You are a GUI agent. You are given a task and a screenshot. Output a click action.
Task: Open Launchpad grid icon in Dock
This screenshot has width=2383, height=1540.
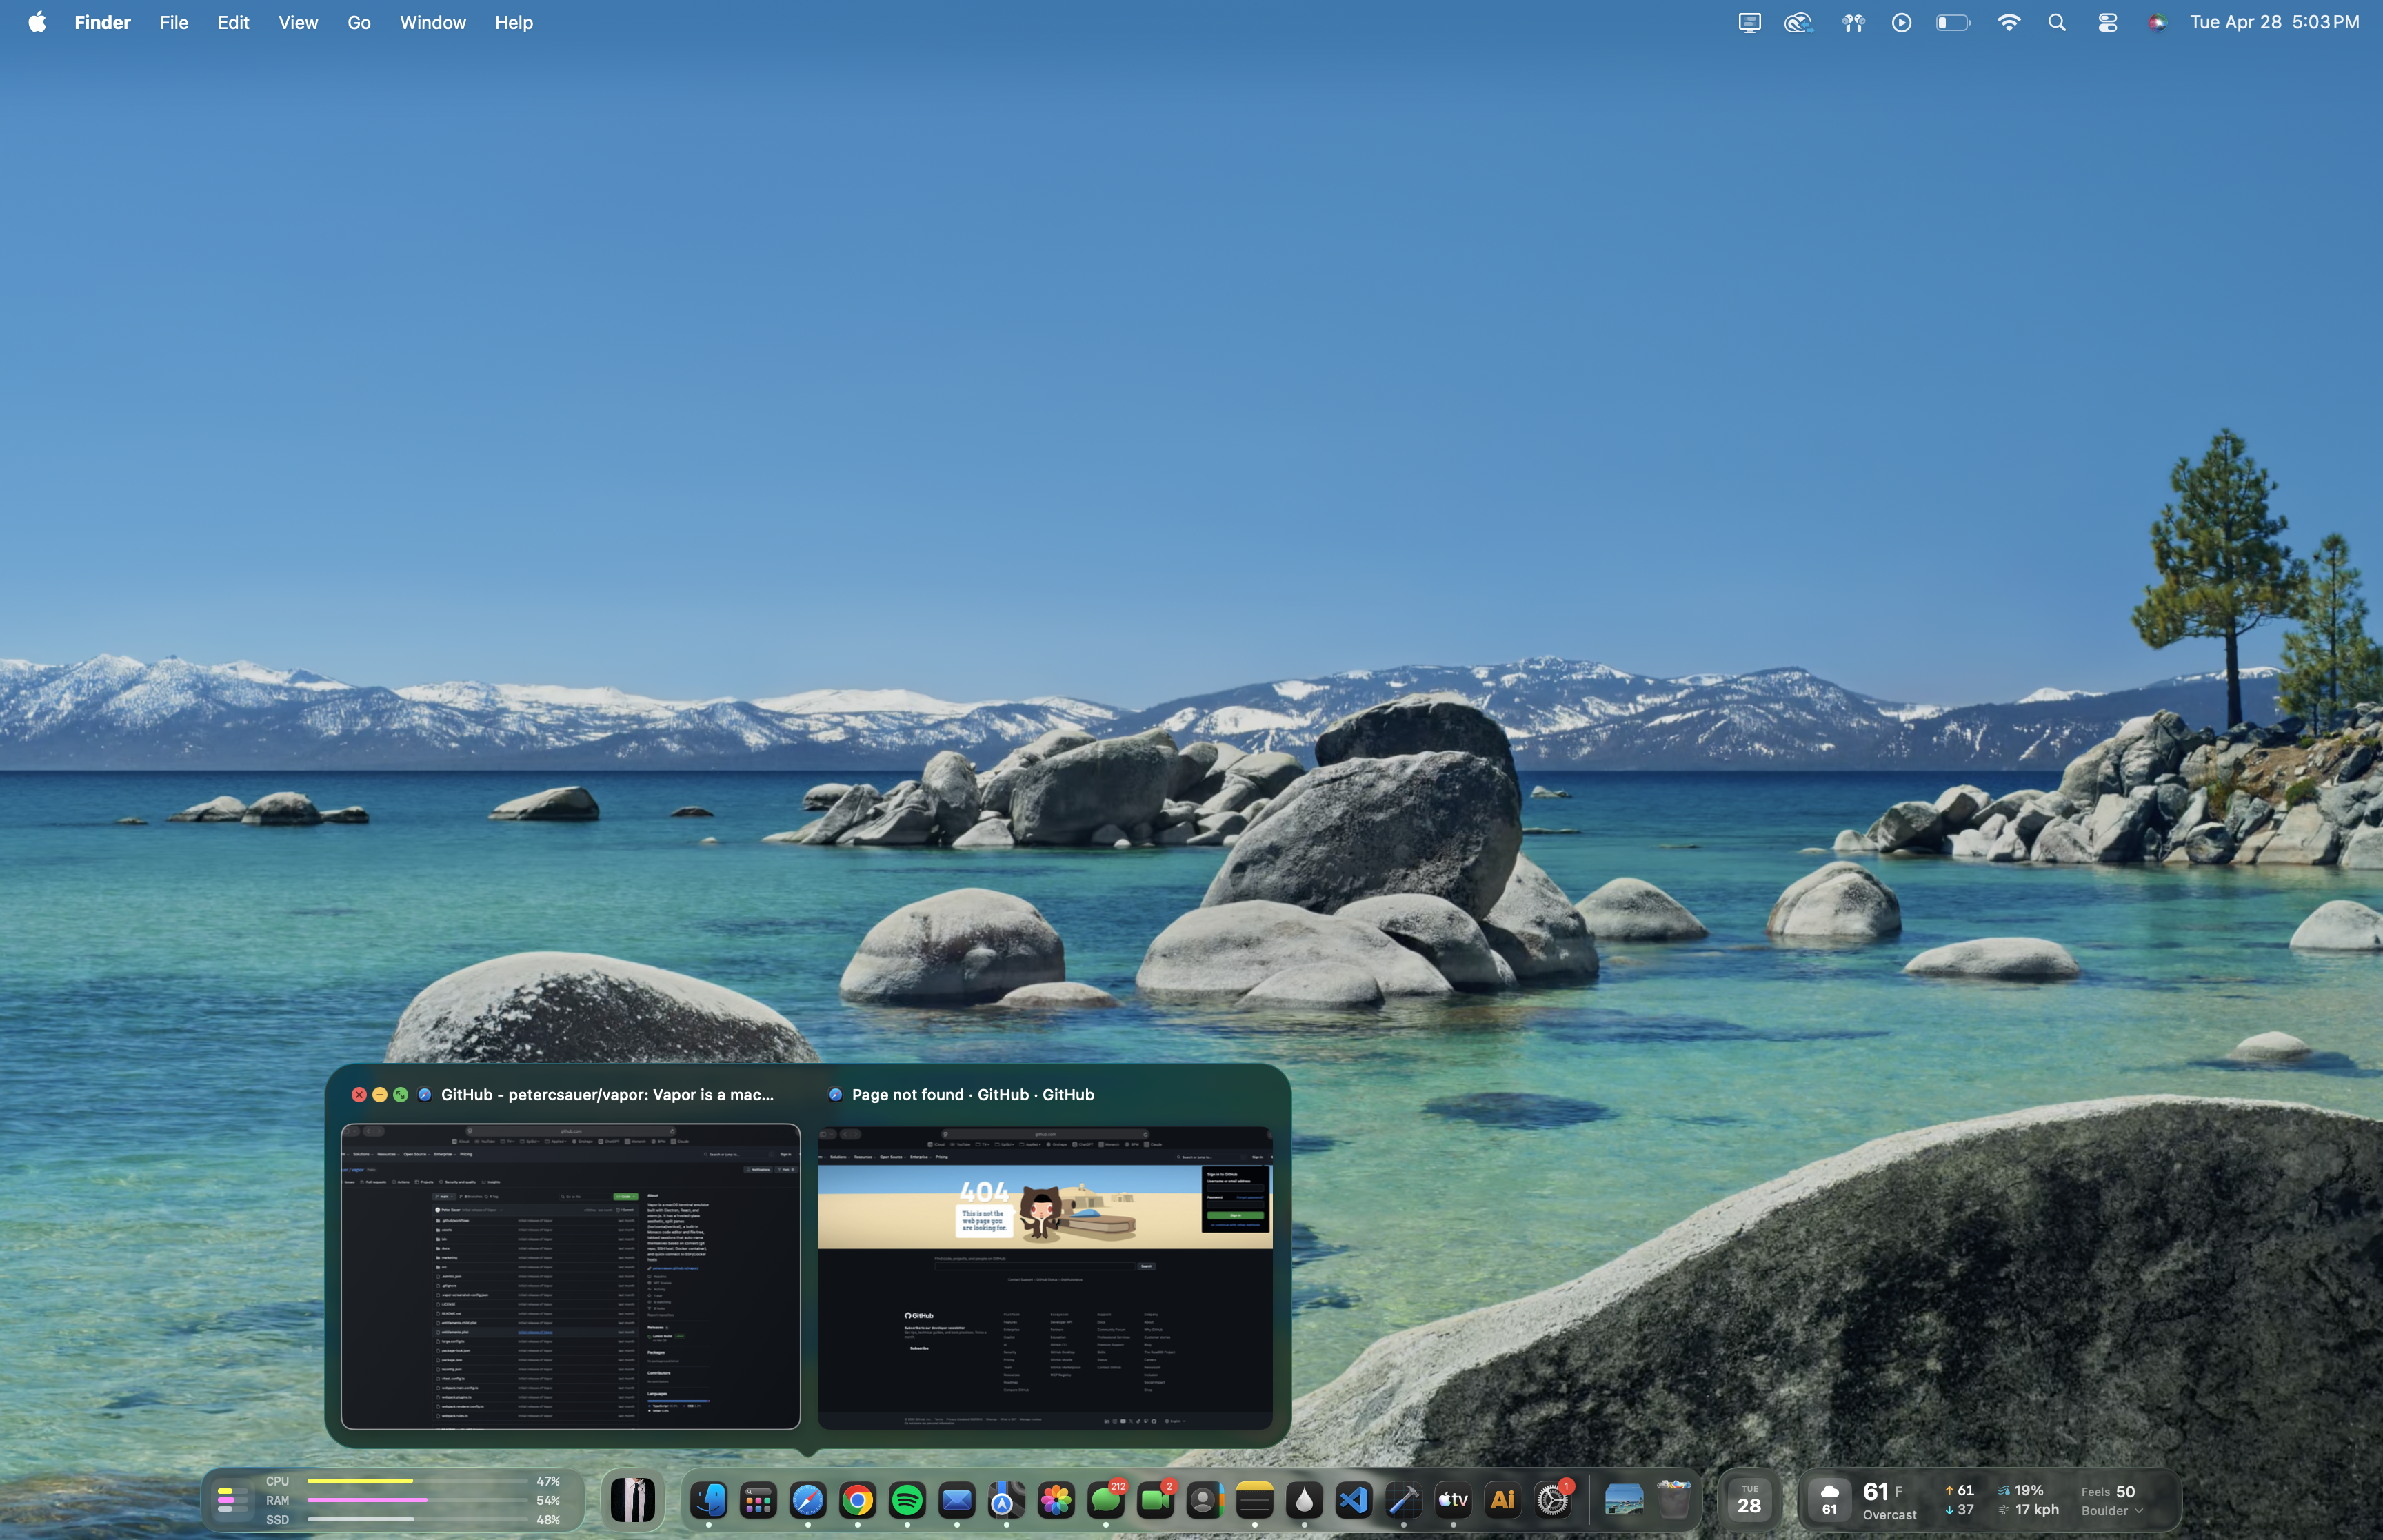coord(758,1500)
